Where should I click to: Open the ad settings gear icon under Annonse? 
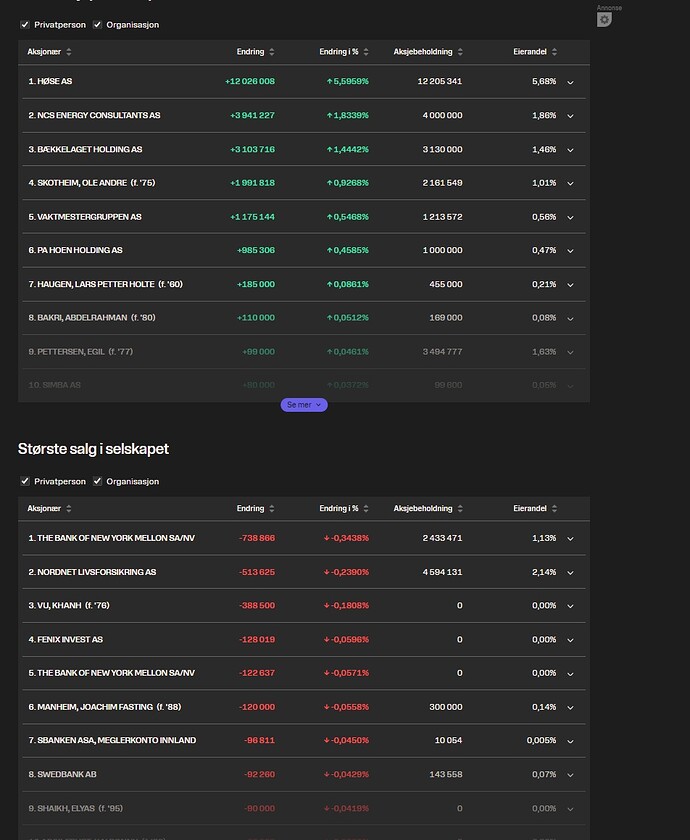point(604,20)
